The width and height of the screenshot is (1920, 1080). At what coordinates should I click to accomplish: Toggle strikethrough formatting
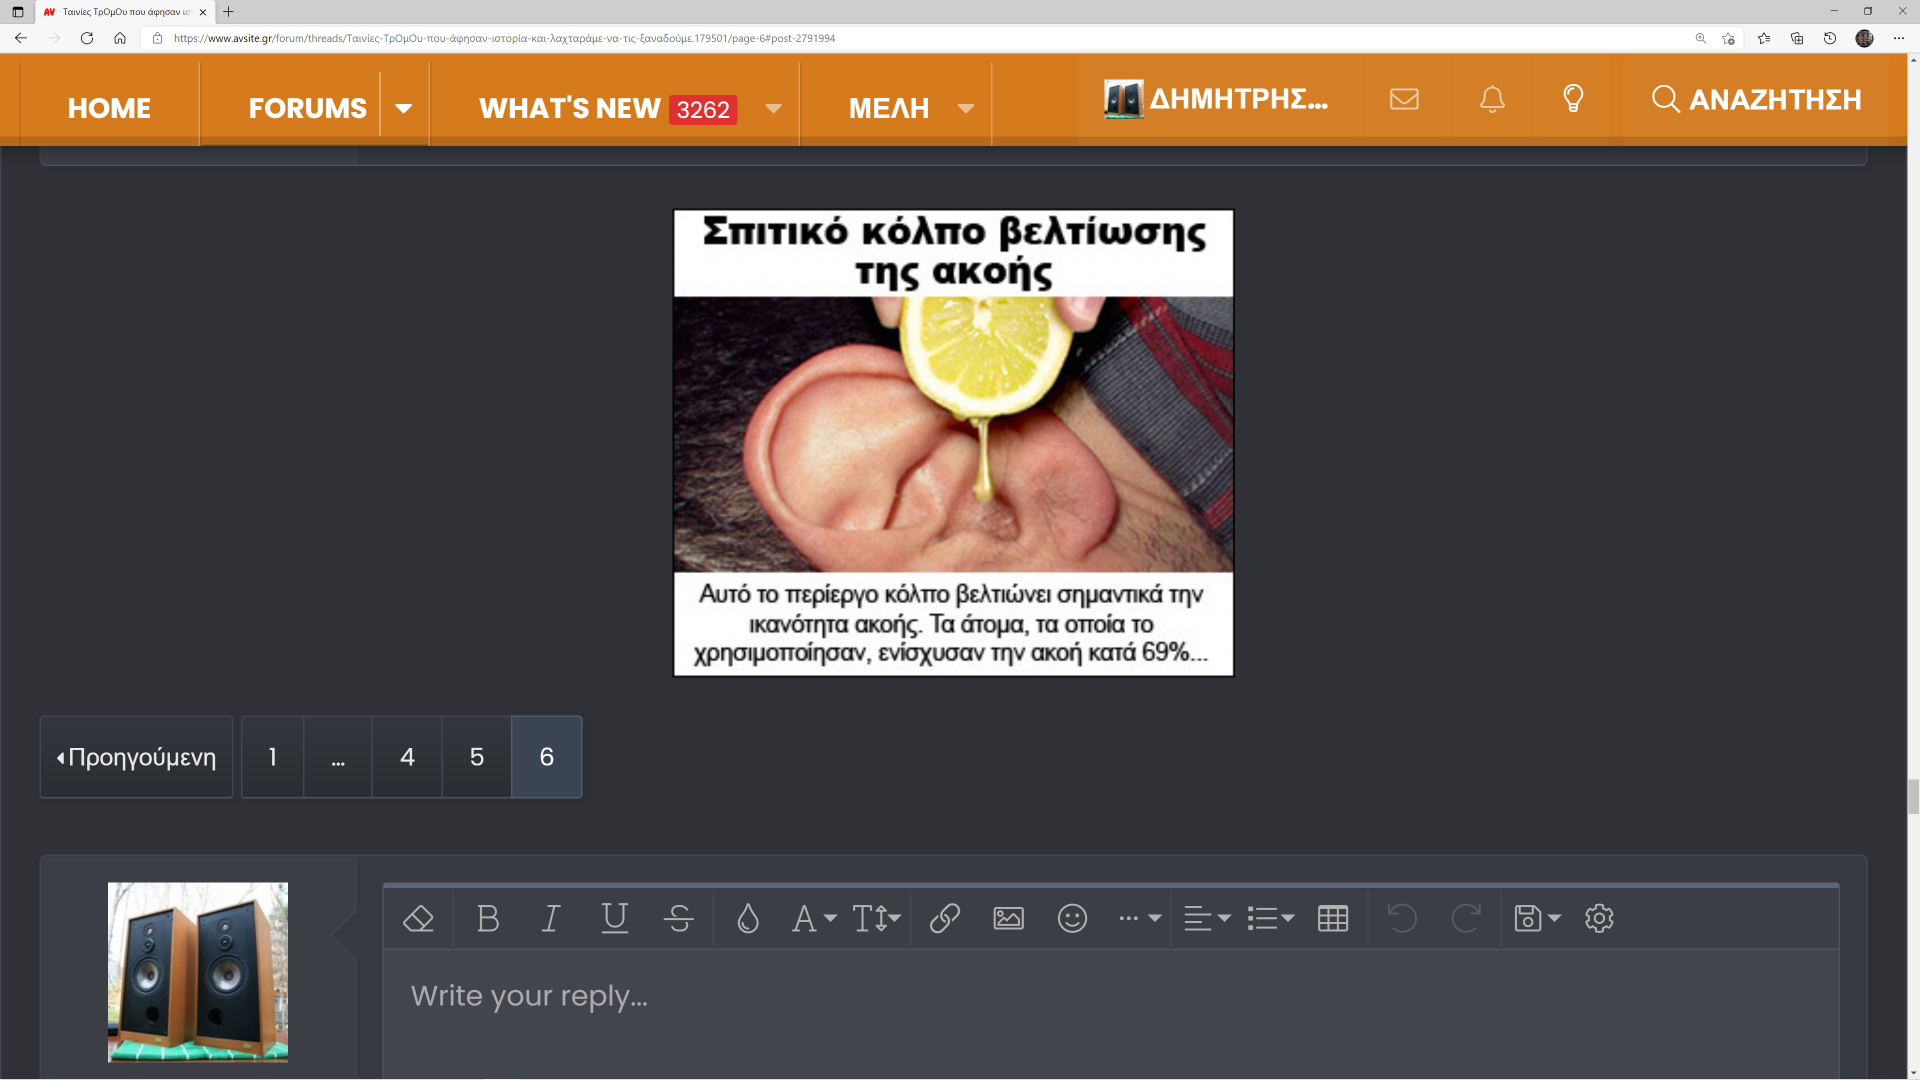[x=678, y=918]
